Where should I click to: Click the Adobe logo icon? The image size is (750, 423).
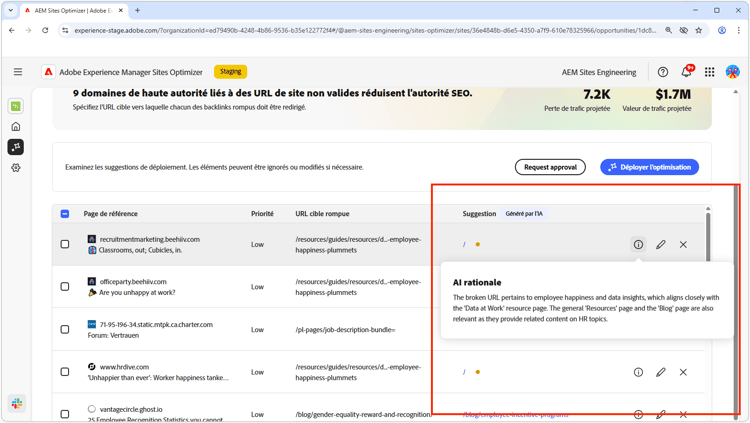pos(48,72)
